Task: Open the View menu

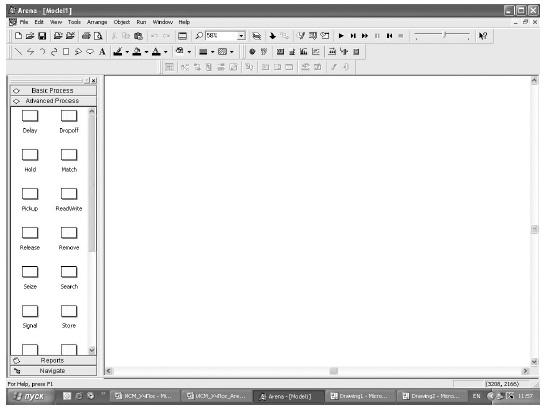Action: tap(56, 22)
